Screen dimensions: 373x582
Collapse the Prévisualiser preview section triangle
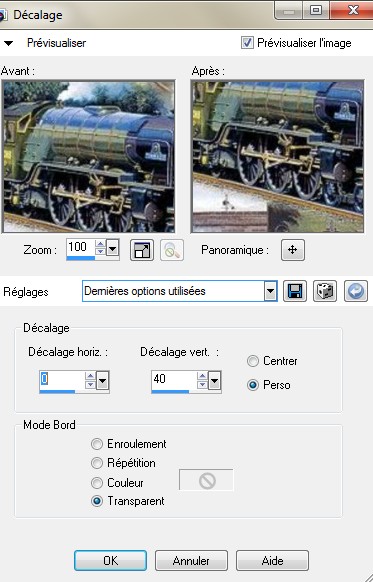pyautogui.click(x=8, y=43)
